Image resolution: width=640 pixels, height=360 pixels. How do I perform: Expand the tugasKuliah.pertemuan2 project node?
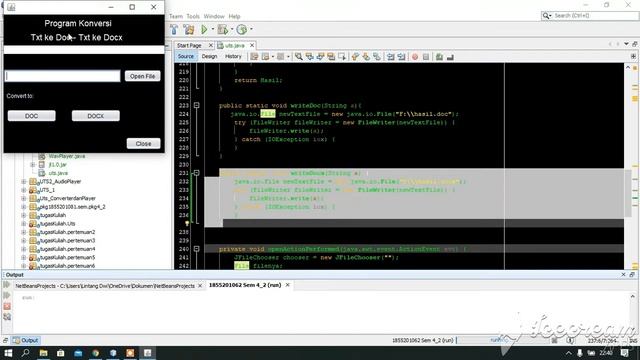(24, 232)
